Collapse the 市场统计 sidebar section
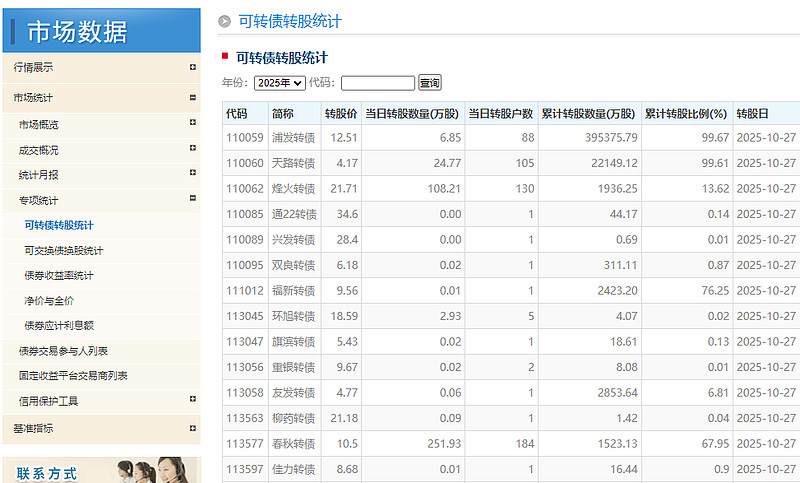The width and height of the screenshot is (800, 483). 192,97
